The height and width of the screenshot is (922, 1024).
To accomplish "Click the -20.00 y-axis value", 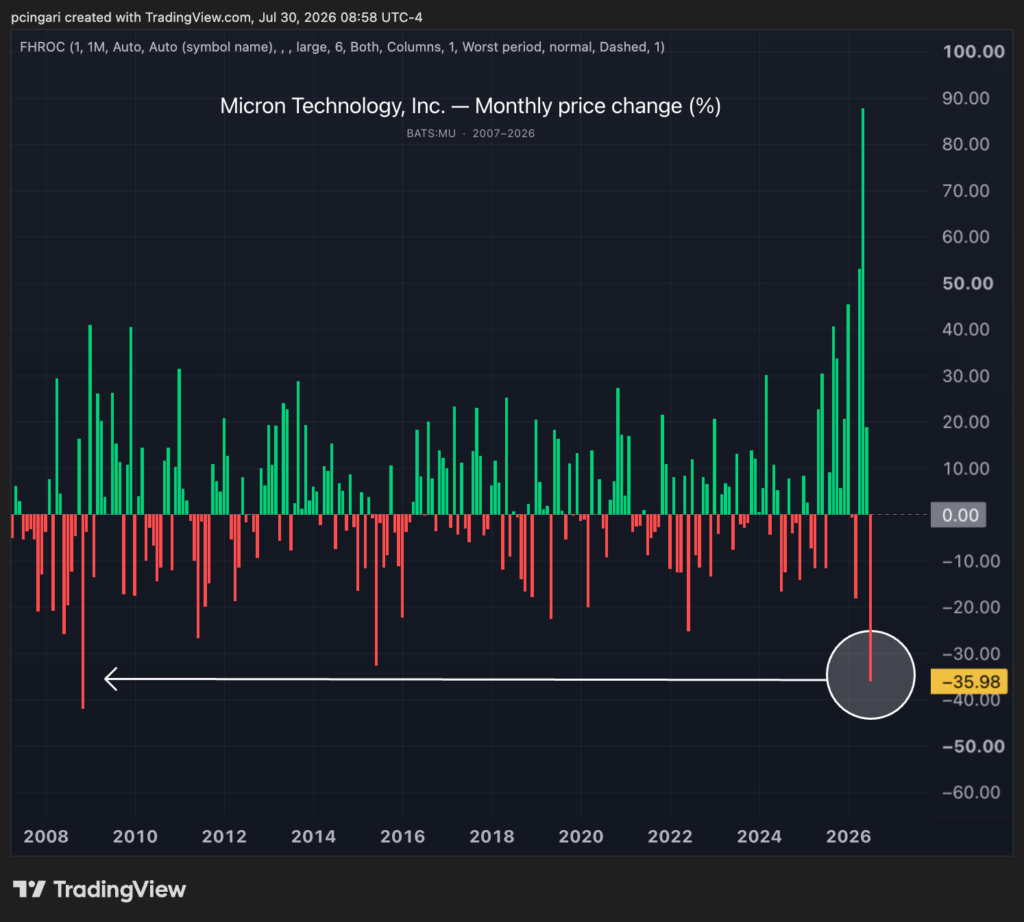I will 970,607.
